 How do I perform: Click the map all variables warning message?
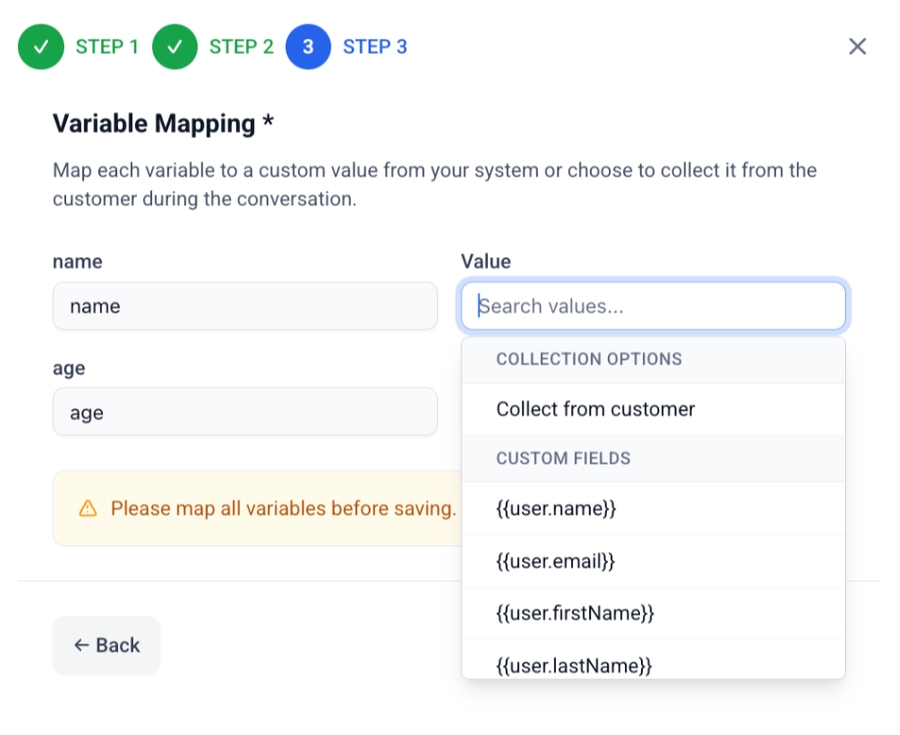coord(283,509)
